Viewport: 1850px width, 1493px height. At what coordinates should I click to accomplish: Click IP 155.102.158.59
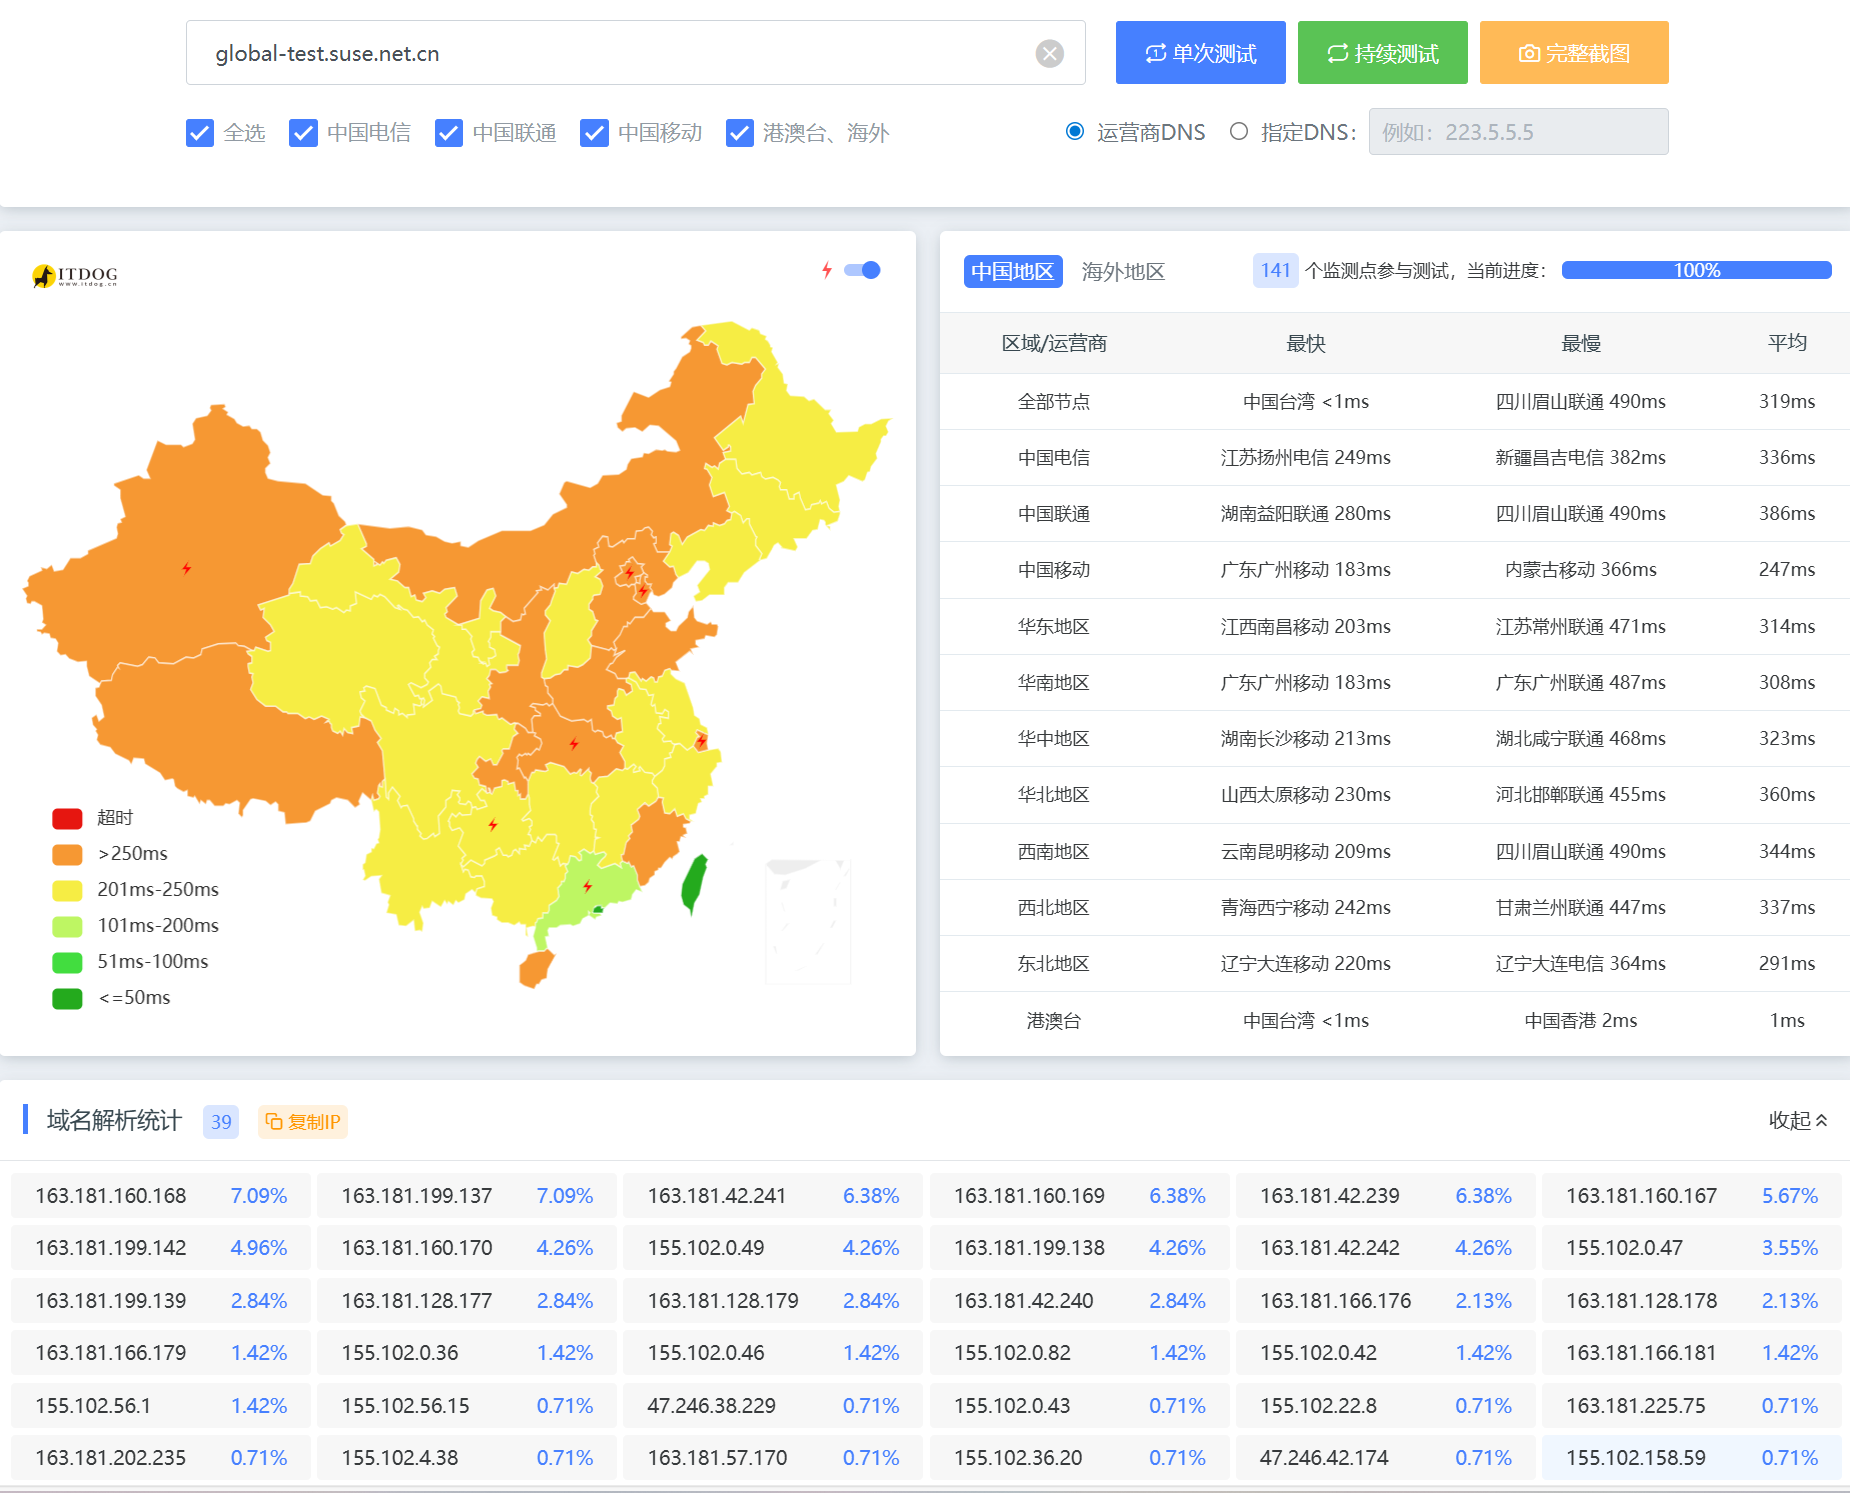tap(1636, 1458)
